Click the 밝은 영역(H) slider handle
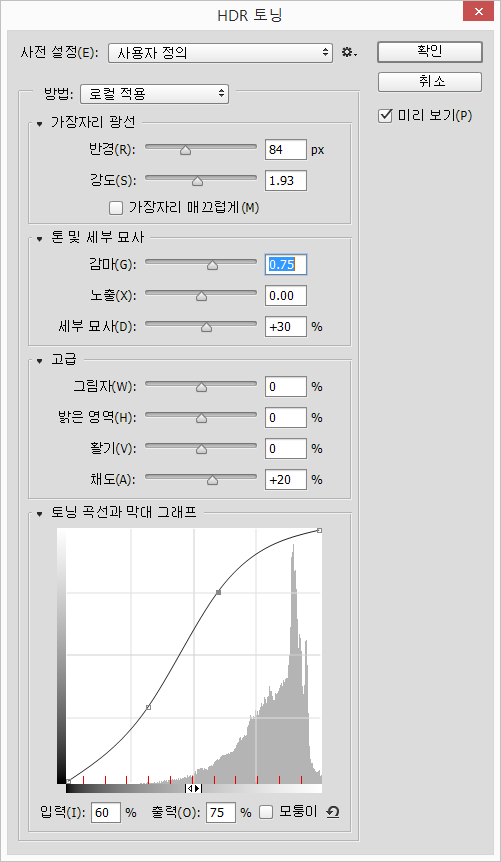The image size is (501, 862). (201, 418)
